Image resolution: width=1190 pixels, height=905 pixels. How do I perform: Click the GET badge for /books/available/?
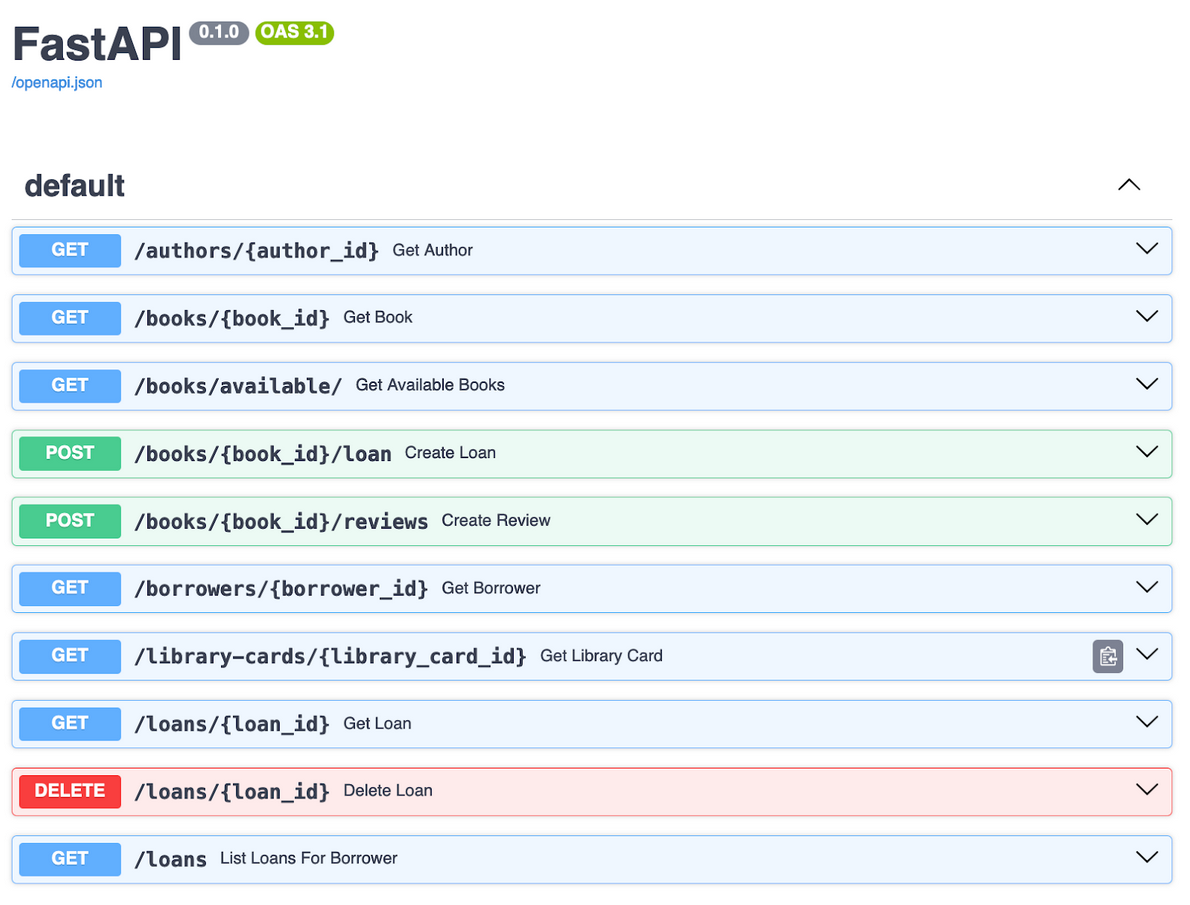click(x=70, y=386)
